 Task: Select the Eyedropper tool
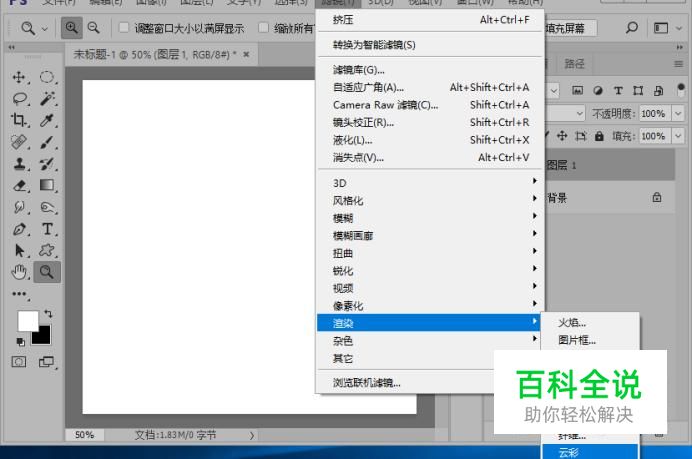tap(47, 120)
